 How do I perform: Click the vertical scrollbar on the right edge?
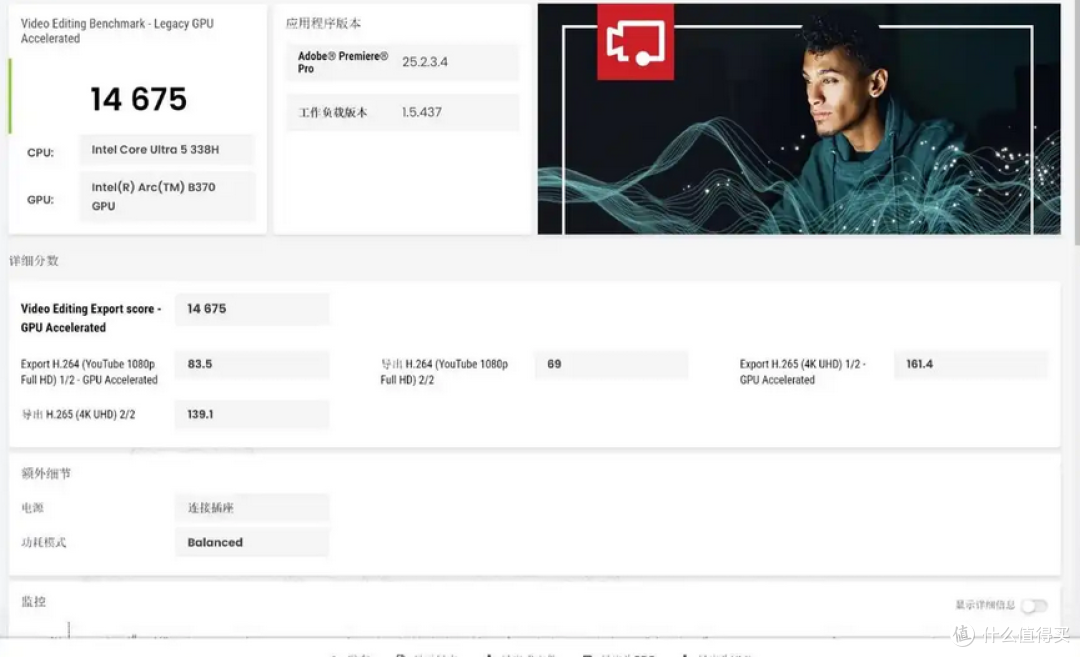(x=1077, y=123)
